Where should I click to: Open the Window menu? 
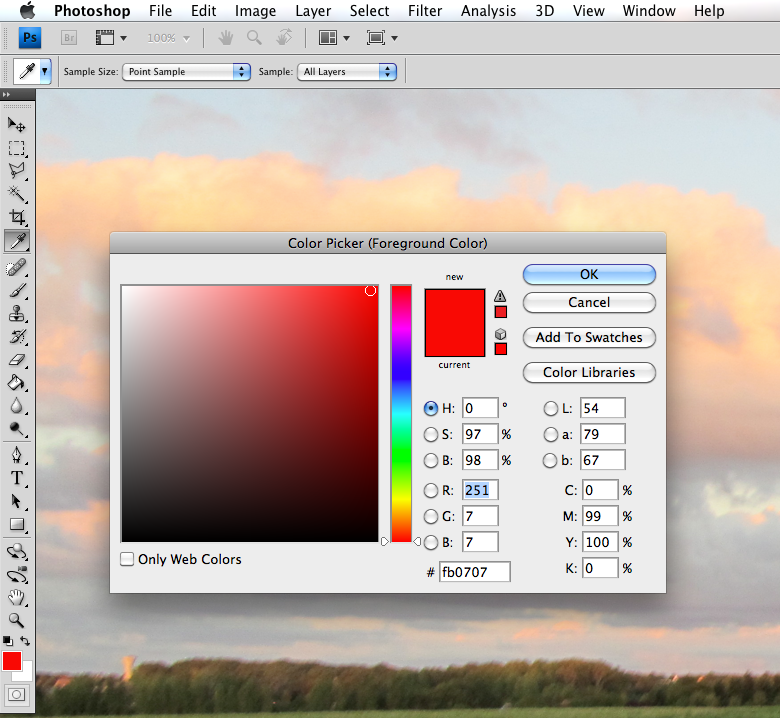[649, 11]
